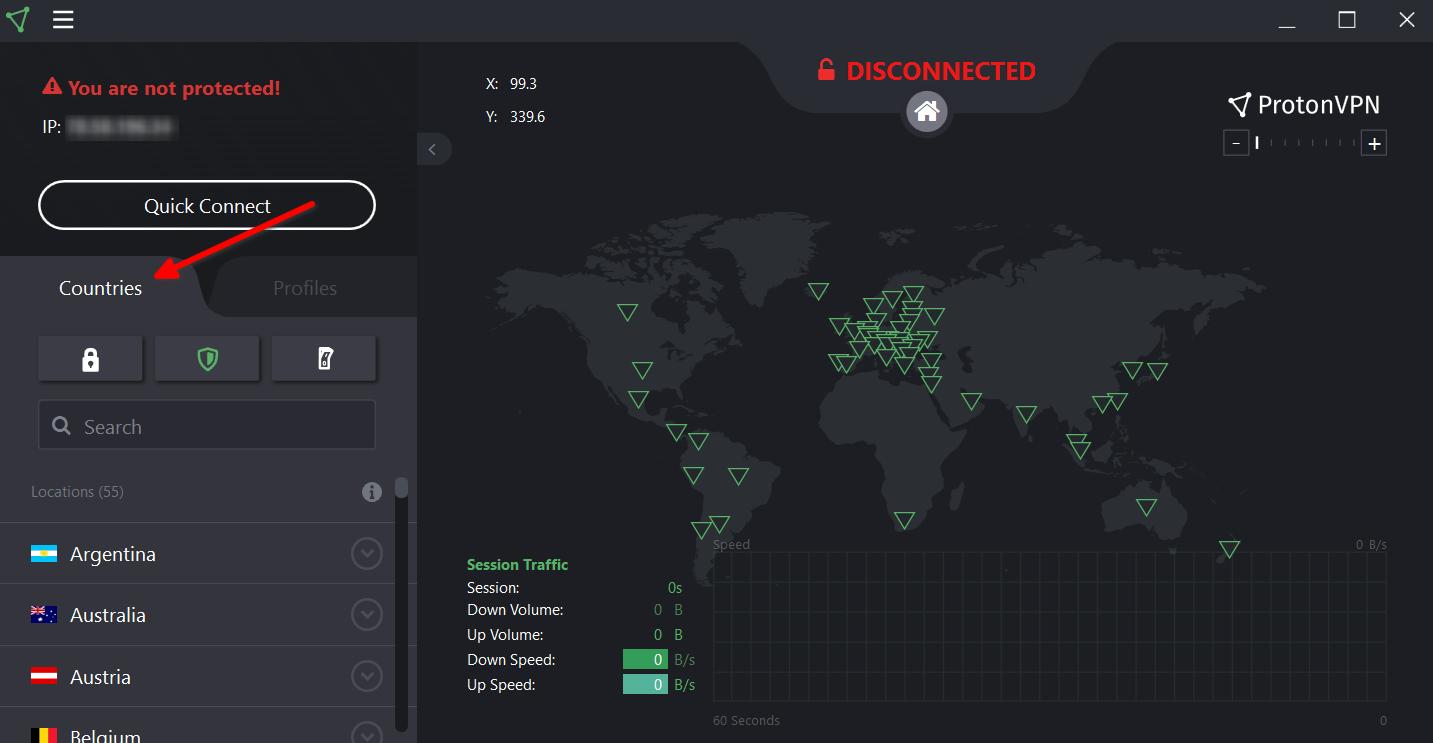The width and height of the screenshot is (1433, 743).
Task: Click the red unlocked padlock icon
Action: (826, 70)
